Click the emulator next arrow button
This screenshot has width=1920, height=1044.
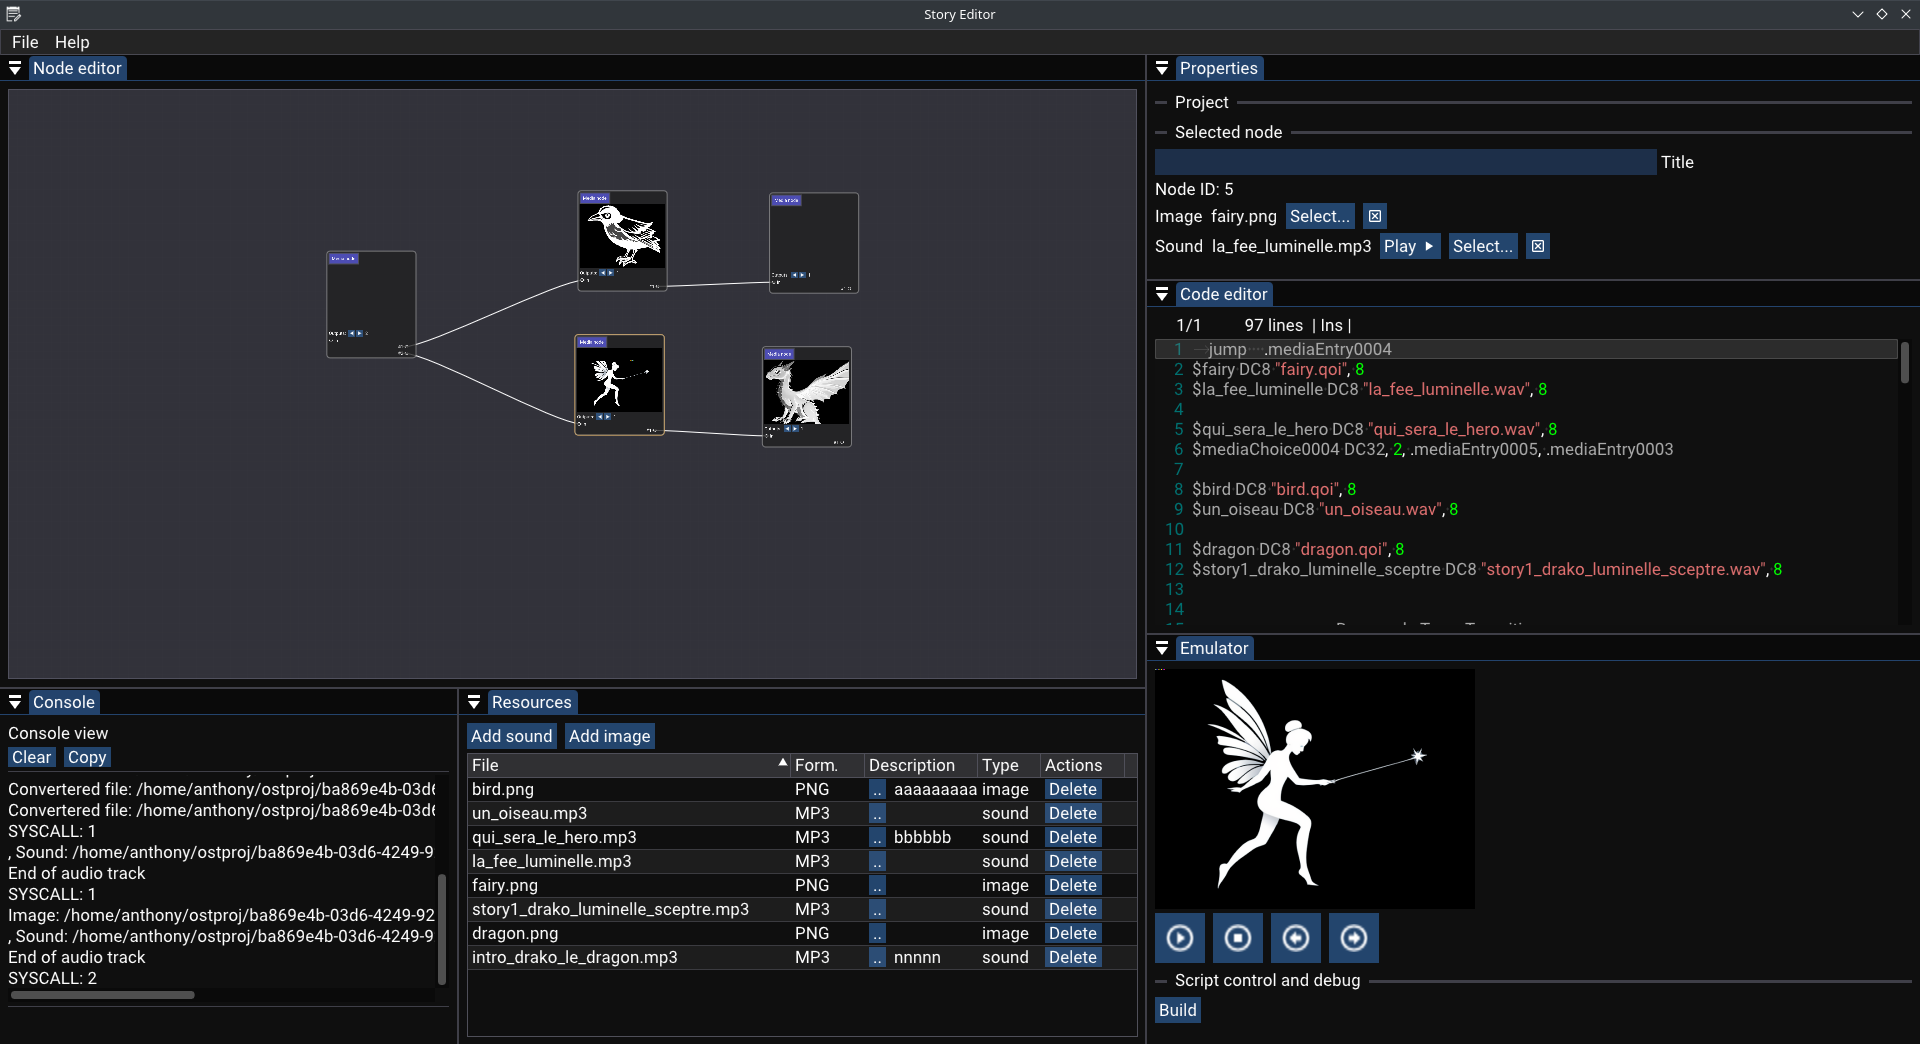(x=1354, y=938)
